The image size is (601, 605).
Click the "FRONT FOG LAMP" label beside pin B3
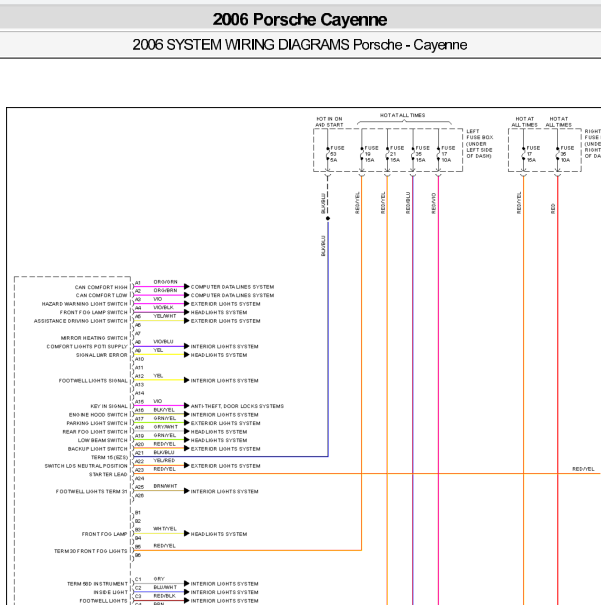[105, 534]
